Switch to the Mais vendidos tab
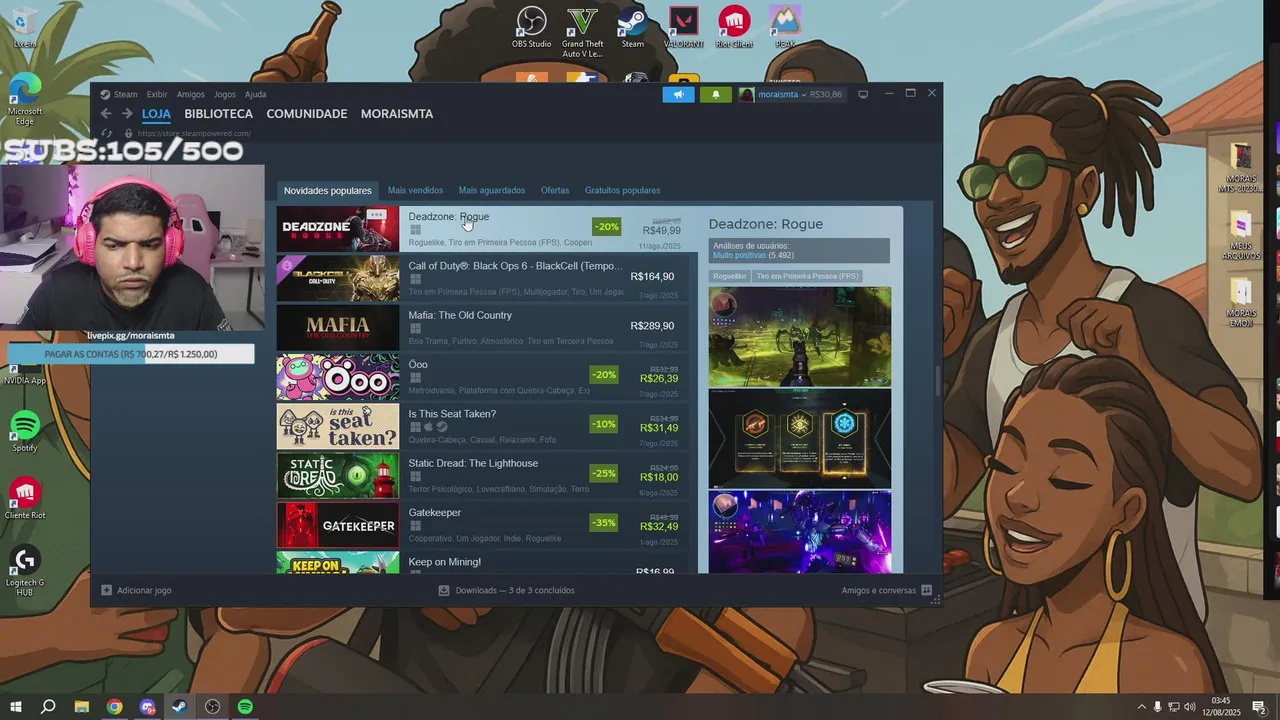Screen dimensions: 1280x720 coord(415,190)
